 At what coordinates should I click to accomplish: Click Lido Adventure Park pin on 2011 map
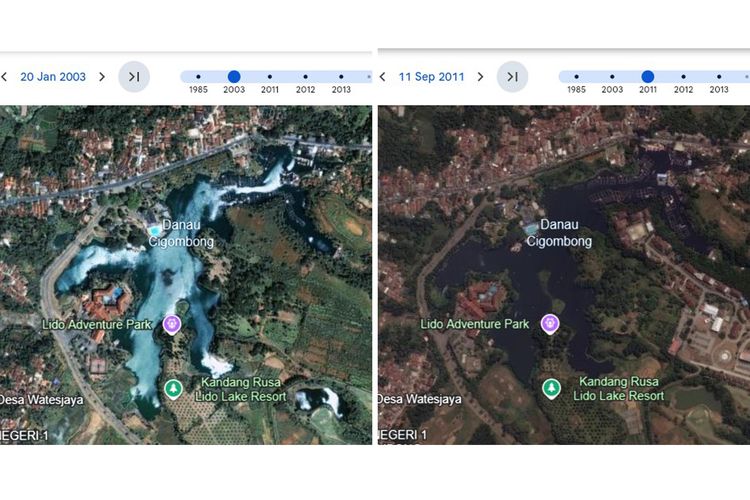550,324
